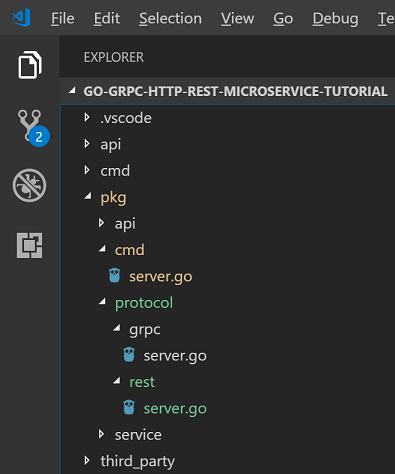
Task: Click gopher icon of server.go under cmd
Action: point(115,276)
